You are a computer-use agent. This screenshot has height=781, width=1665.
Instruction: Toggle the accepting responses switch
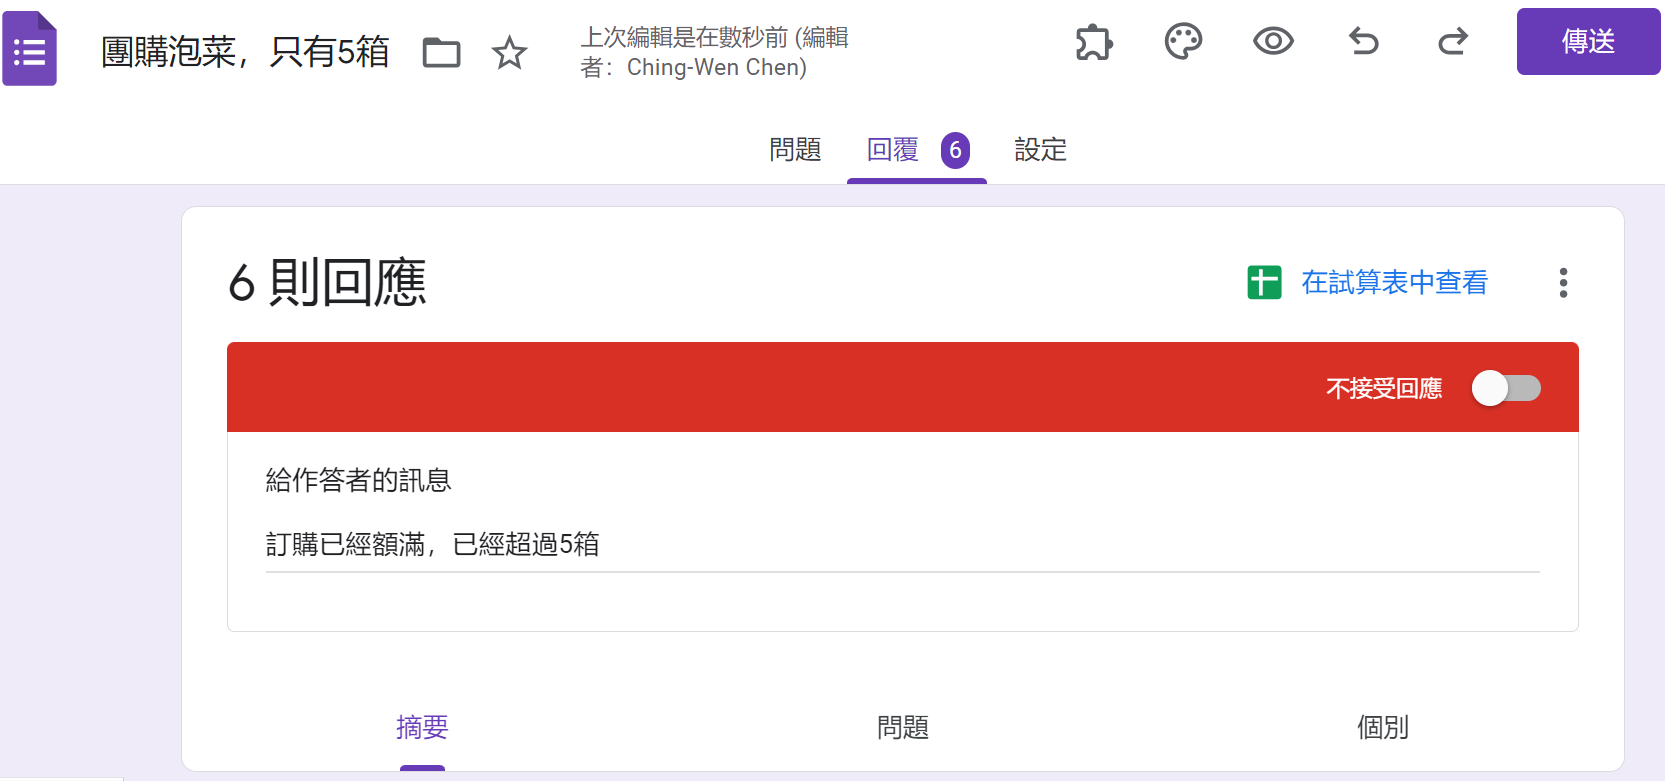point(1505,388)
